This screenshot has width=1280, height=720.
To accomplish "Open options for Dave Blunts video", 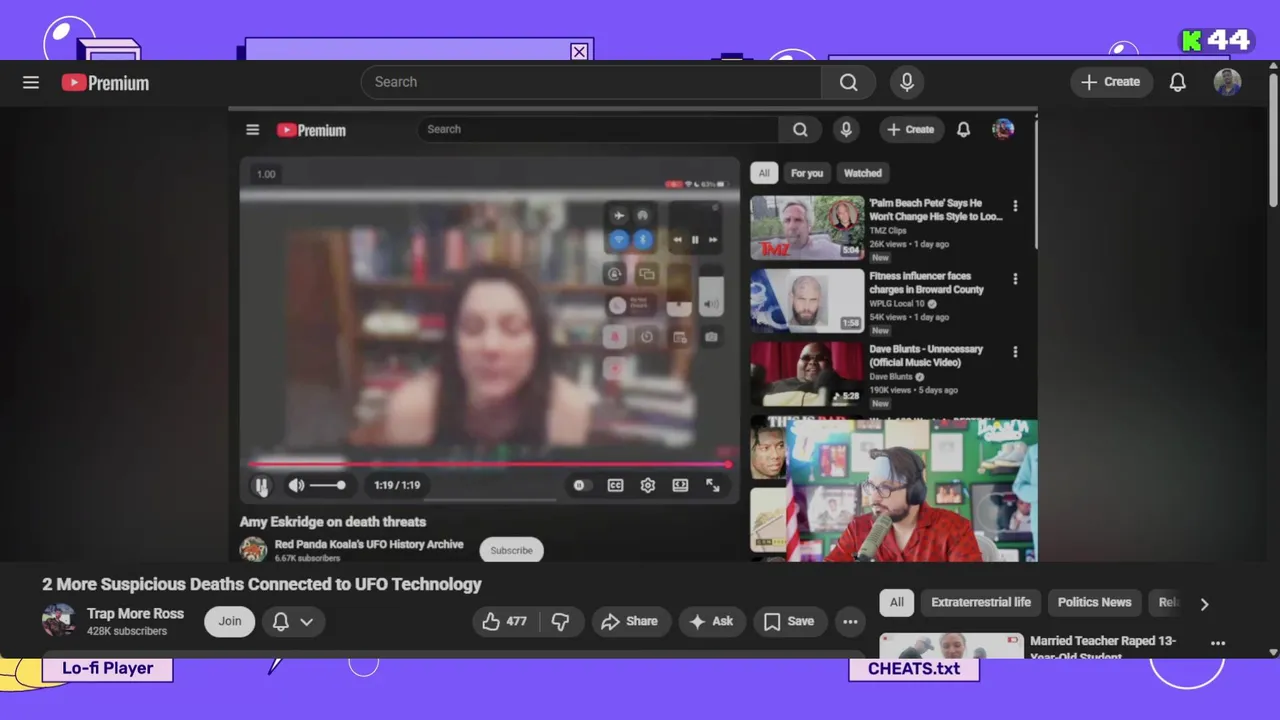I will click(1015, 352).
